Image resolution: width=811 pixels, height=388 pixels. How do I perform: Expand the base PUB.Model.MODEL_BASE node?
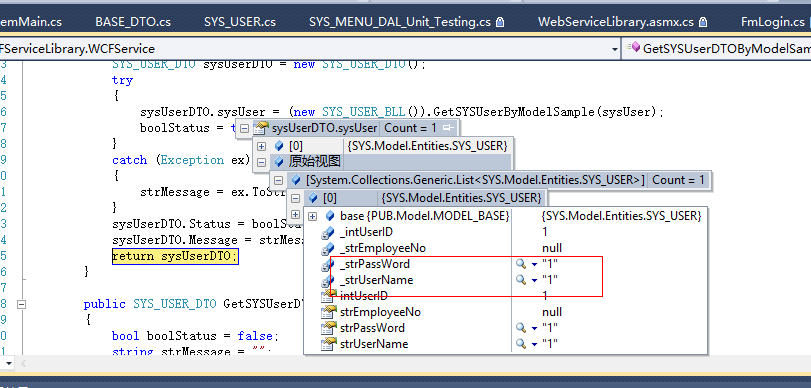312,216
